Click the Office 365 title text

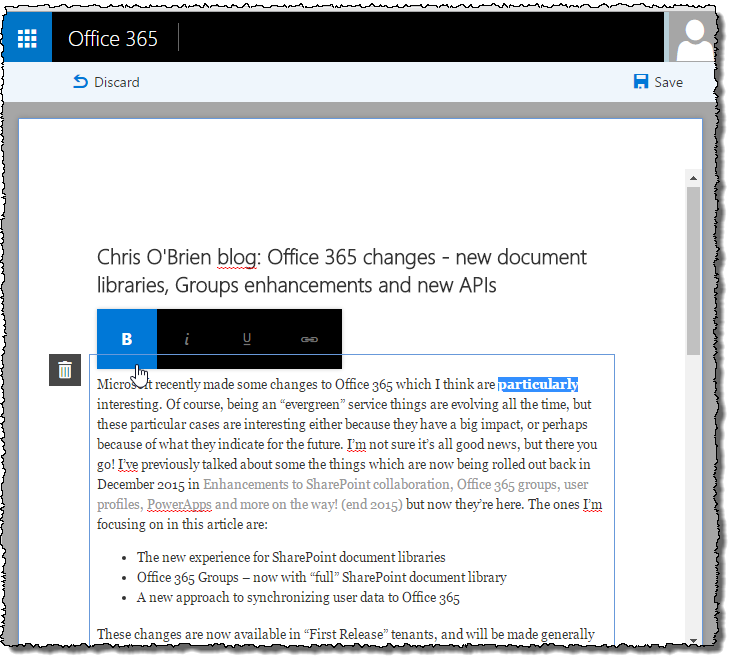[x=113, y=38]
